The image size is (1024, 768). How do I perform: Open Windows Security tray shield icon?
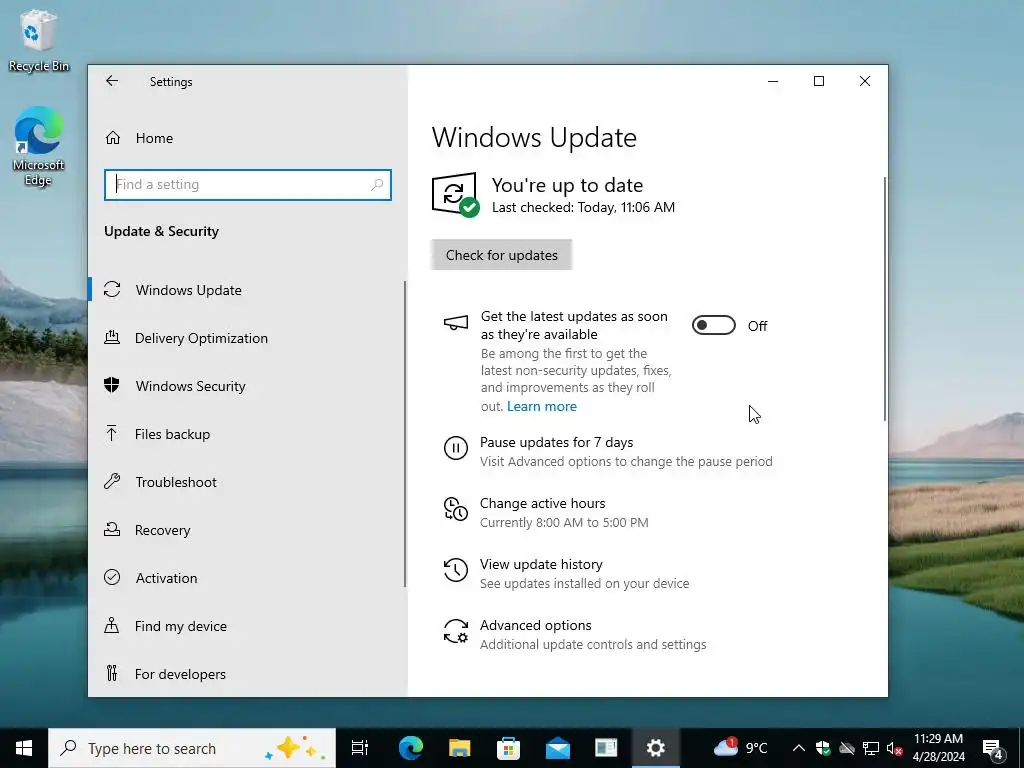(823, 748)
